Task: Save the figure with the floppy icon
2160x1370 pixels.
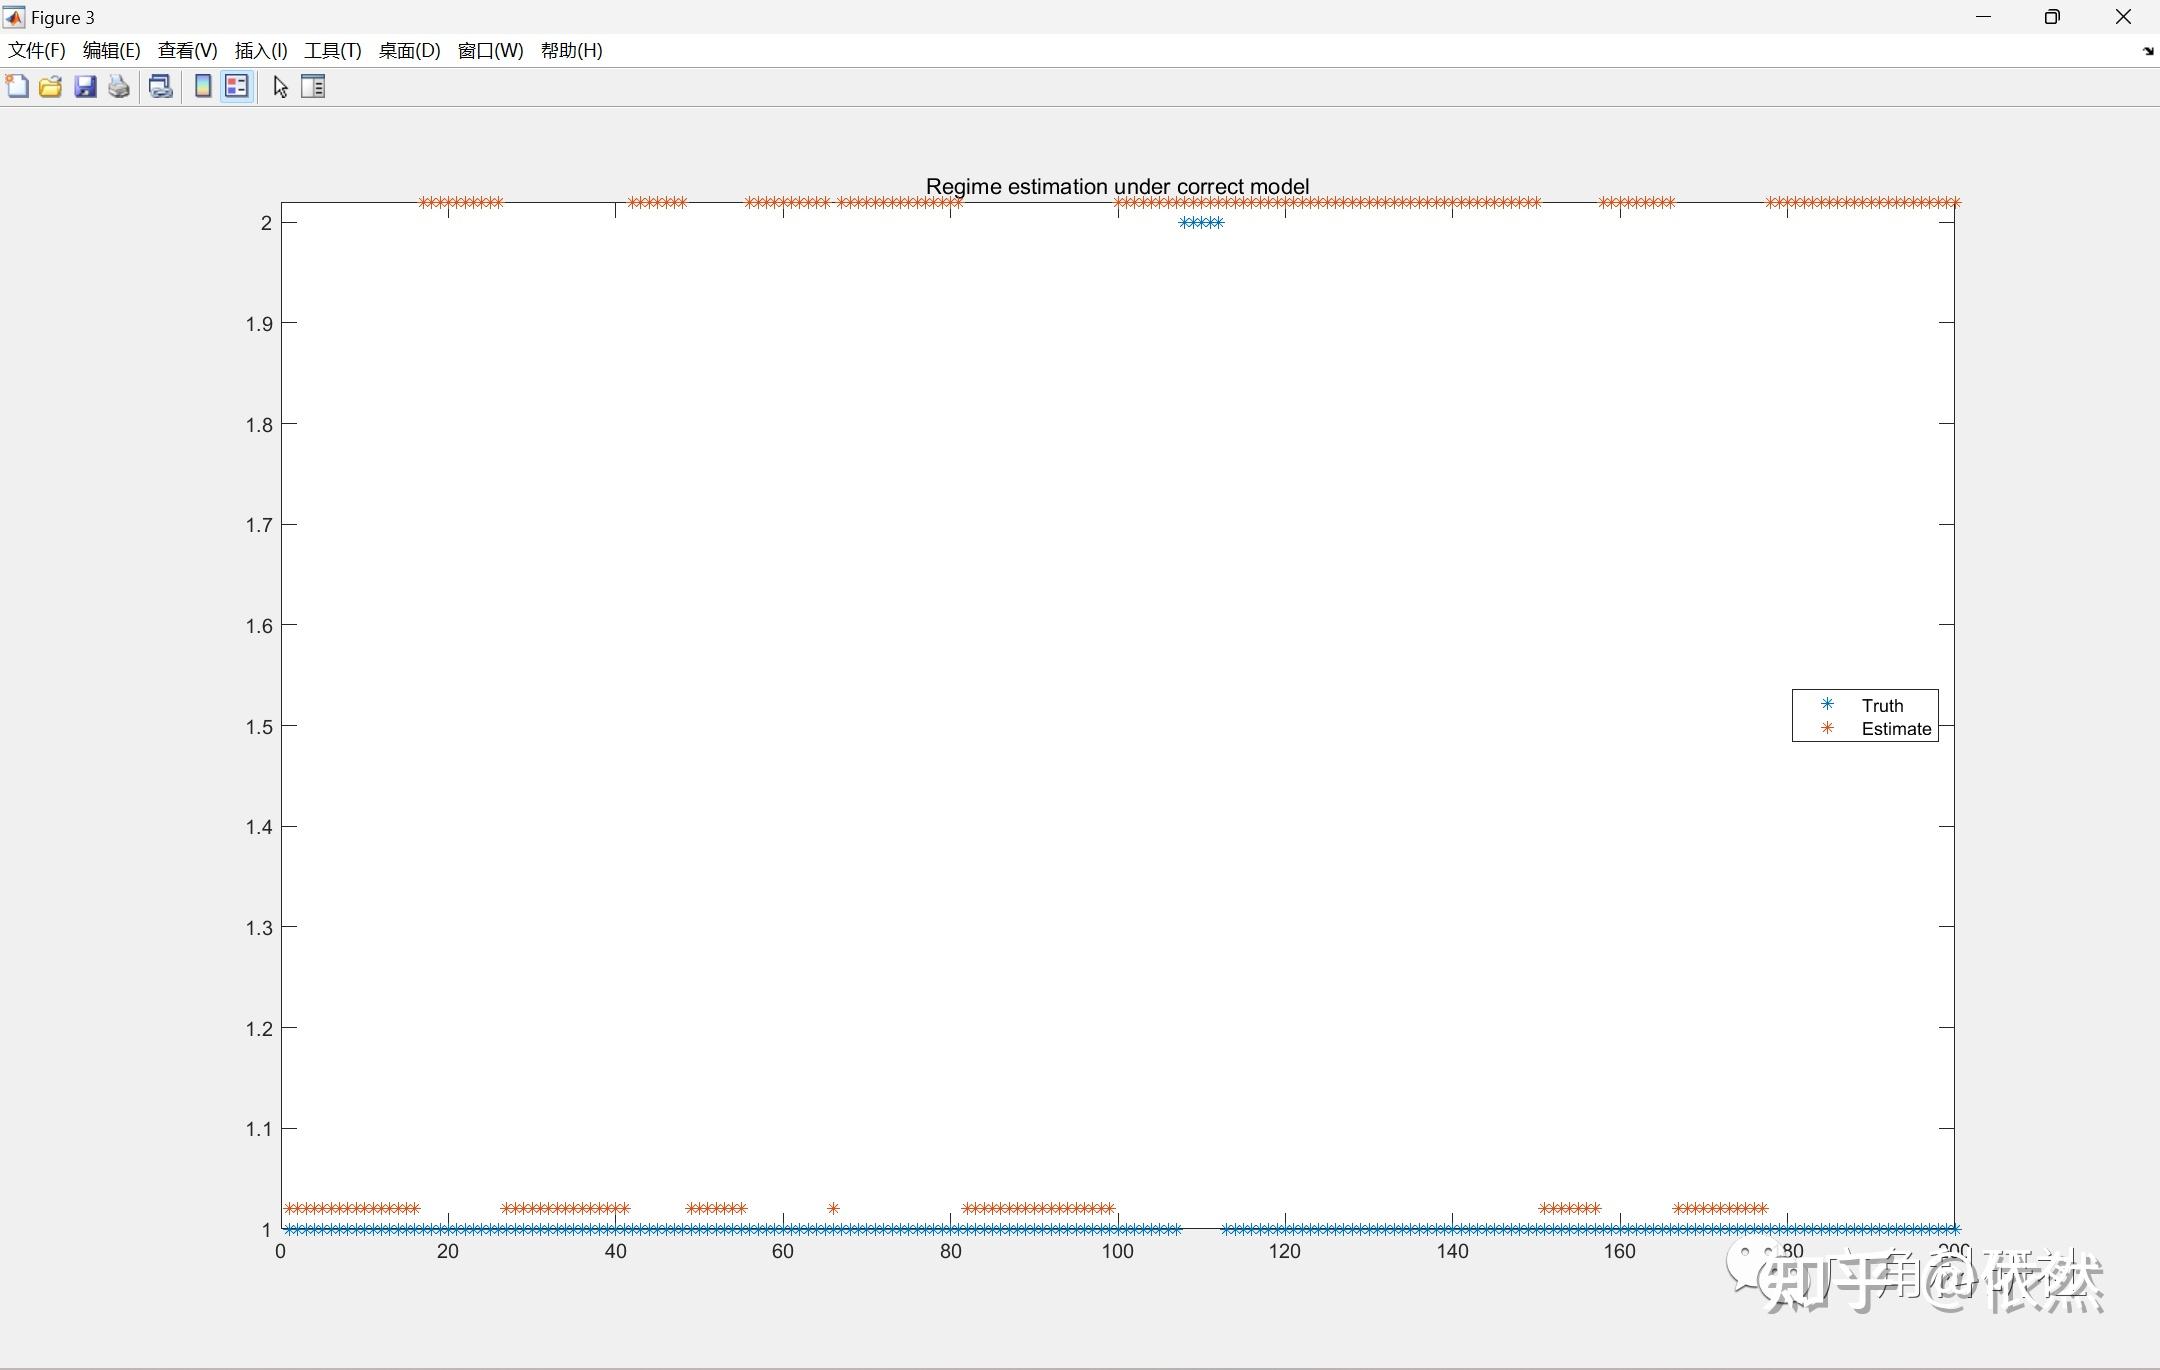Action: [85, 87]
